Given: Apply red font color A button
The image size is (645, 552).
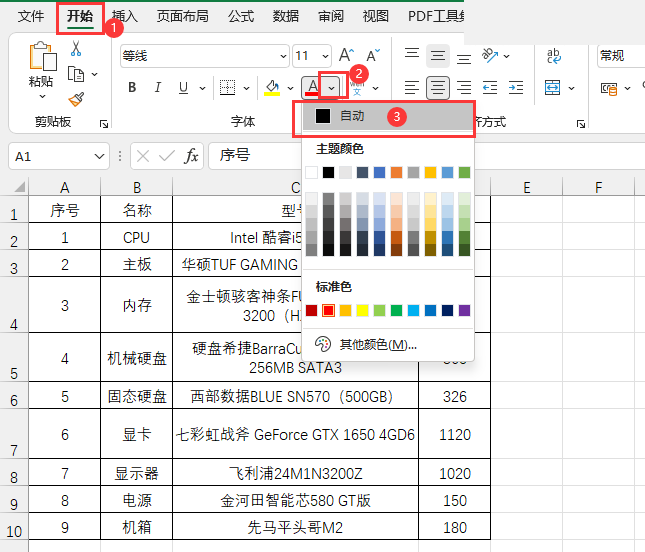Looking at the screenshot, I should coord(313,88).
